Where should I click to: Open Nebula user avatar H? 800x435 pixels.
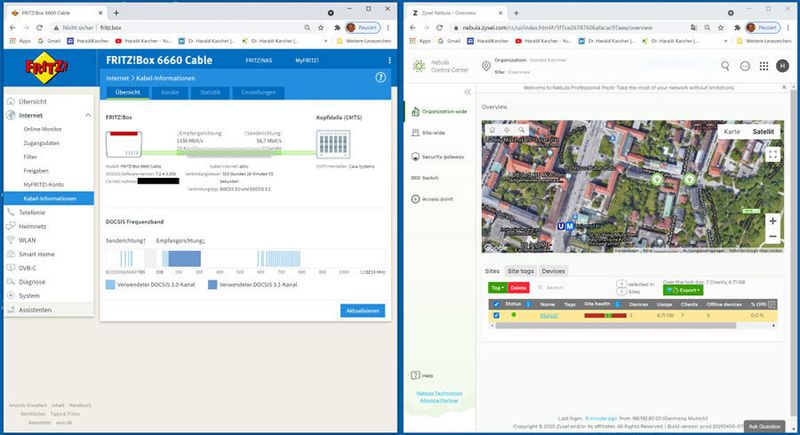pyautogui.click(x=782, y=65)
